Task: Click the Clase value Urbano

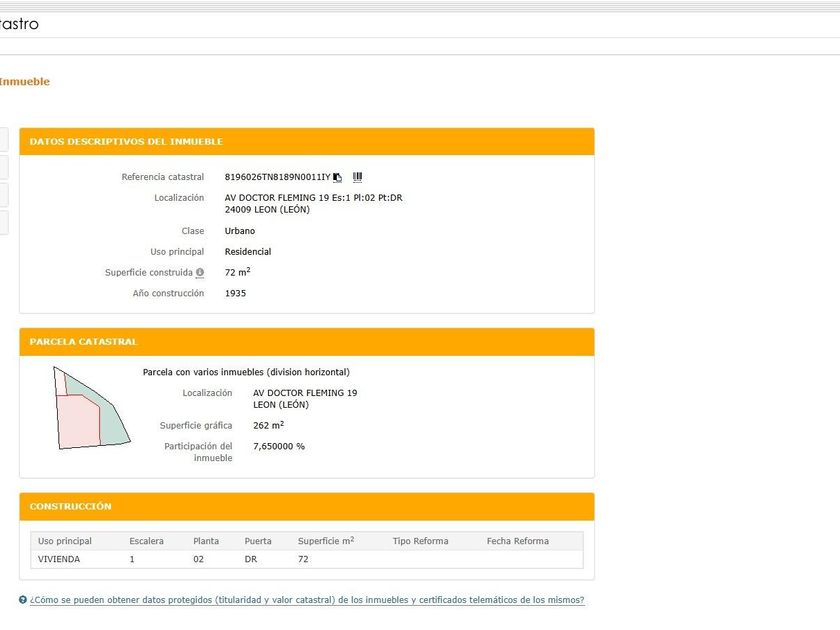Action: [239, 231]
